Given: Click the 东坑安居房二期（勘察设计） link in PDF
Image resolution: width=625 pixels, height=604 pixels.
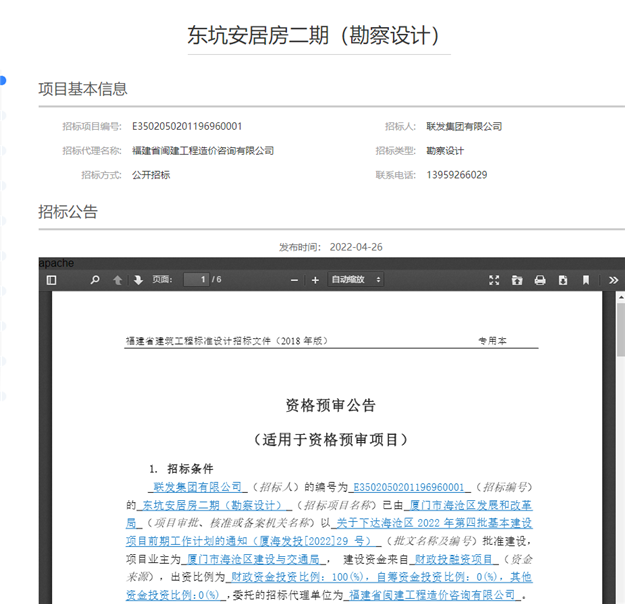Looking at the screenshot, I should [x=212, y=505].
